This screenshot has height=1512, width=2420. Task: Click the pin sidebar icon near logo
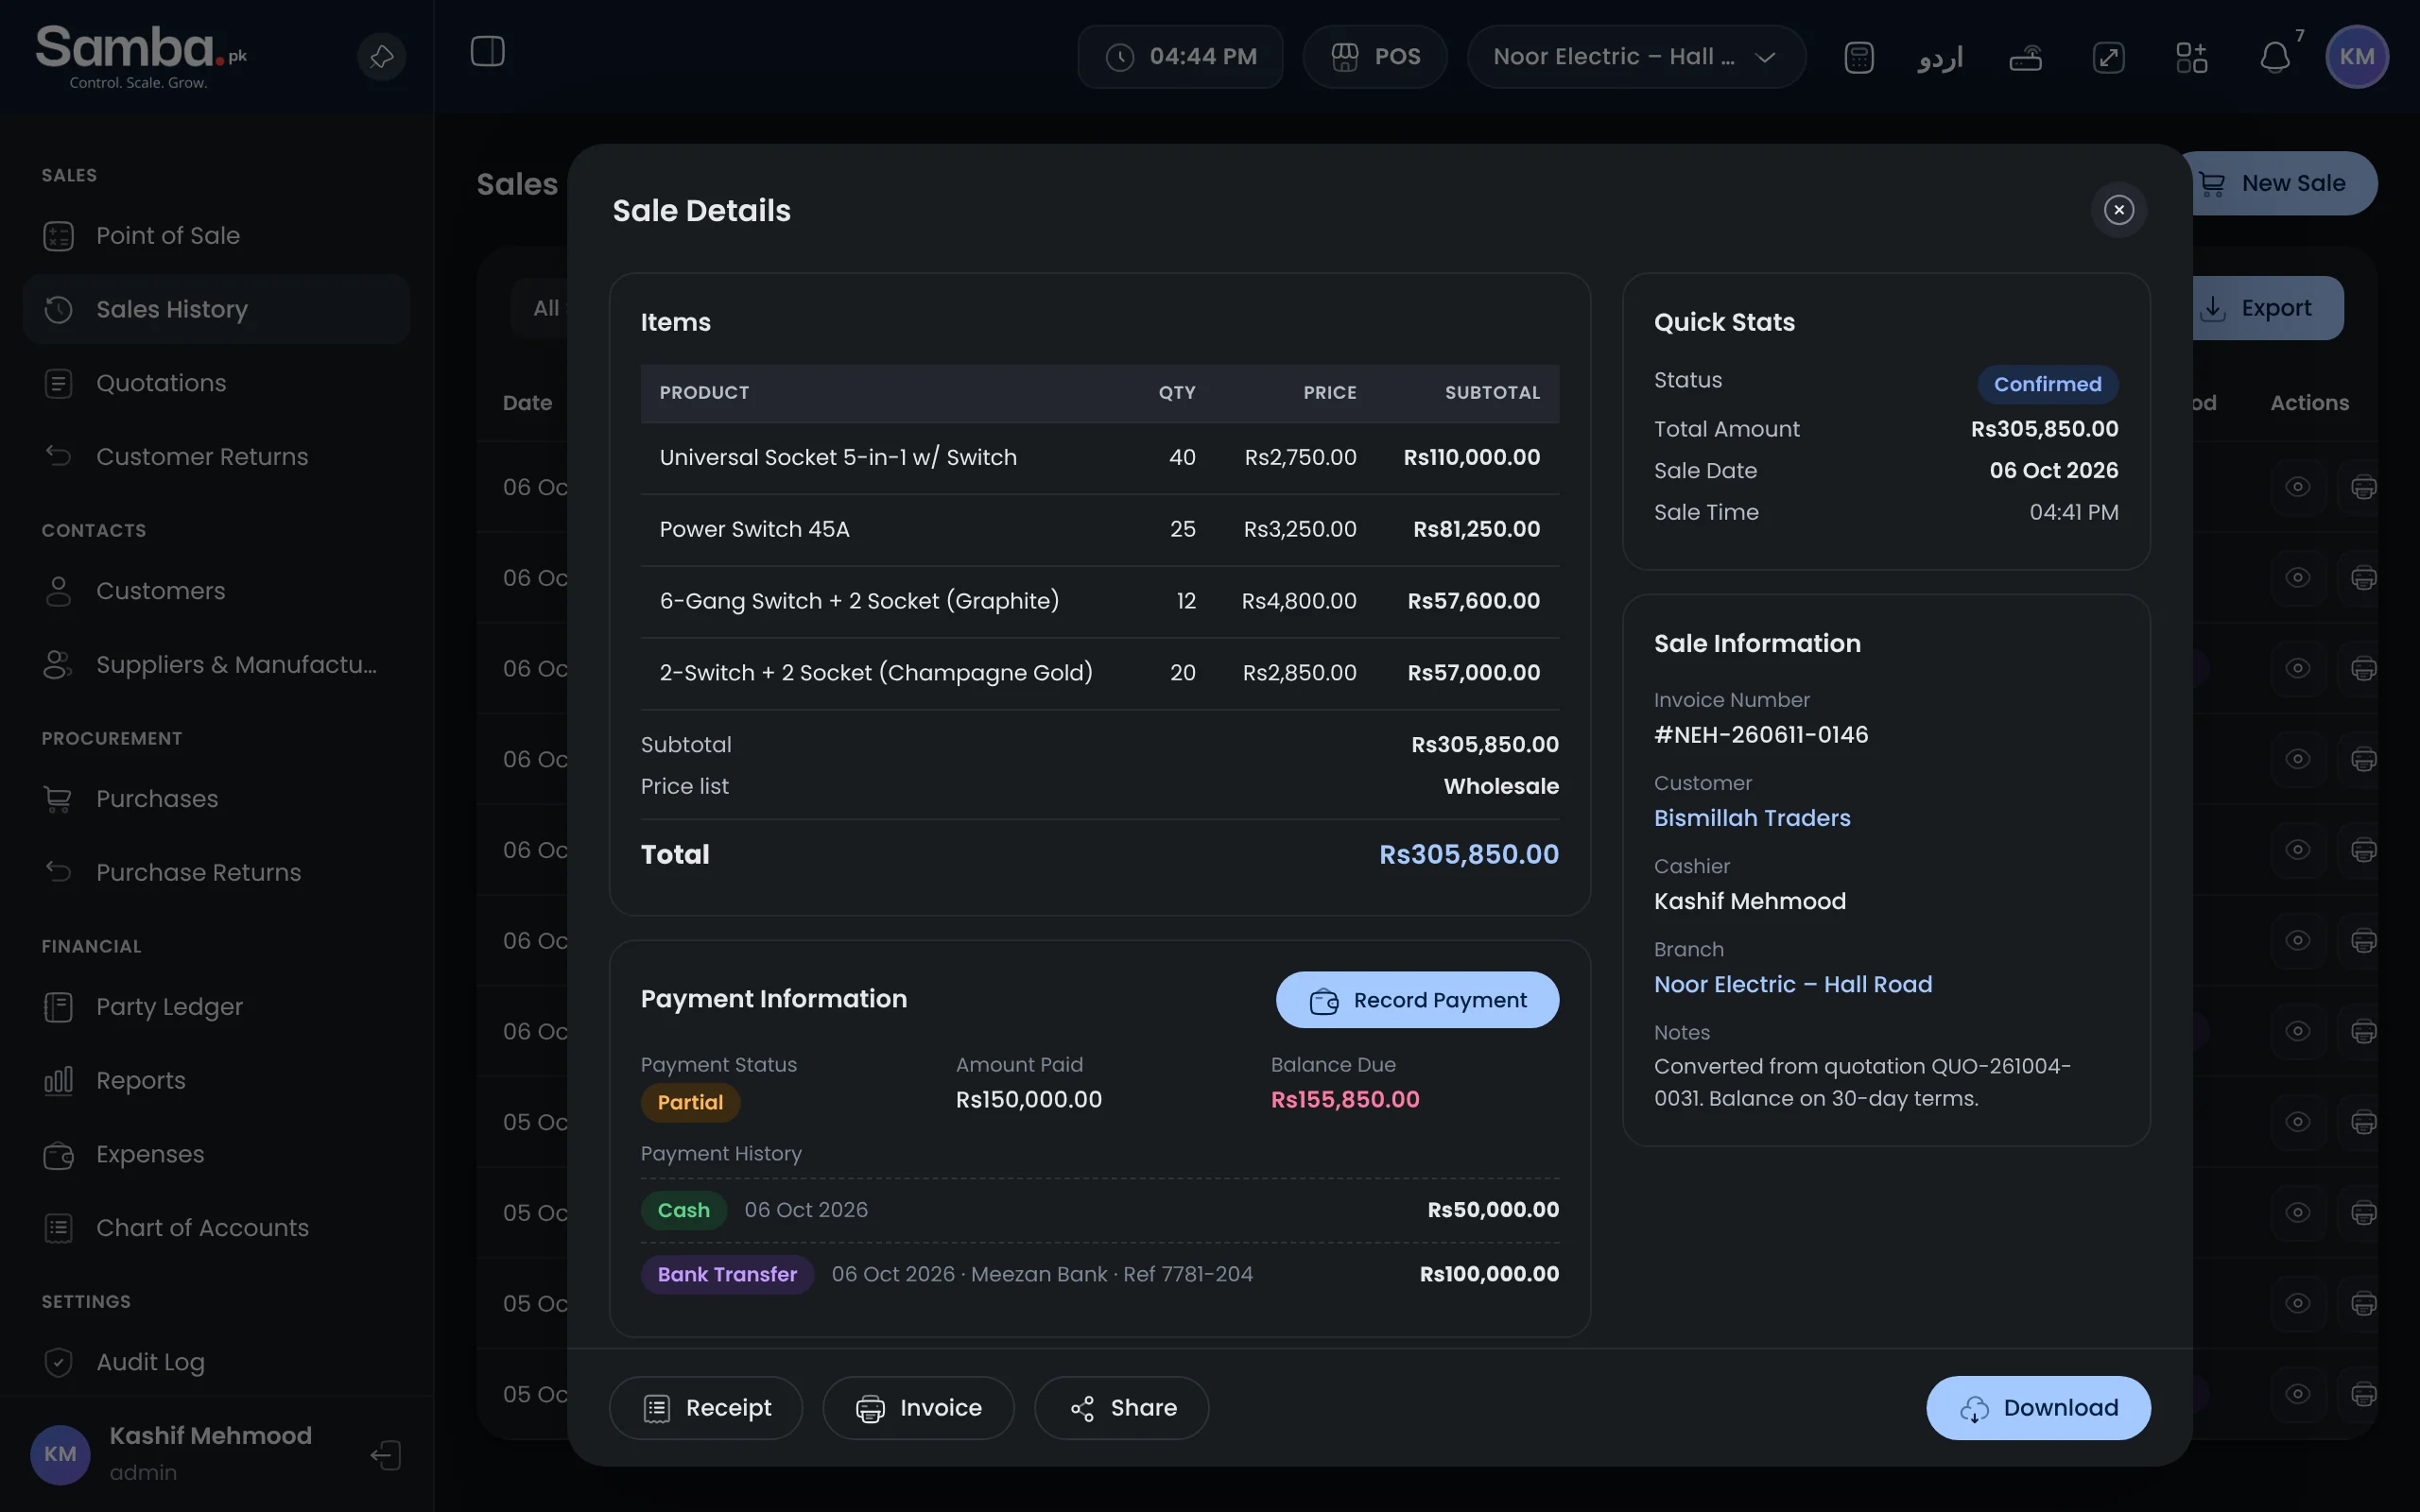point(381,56)
